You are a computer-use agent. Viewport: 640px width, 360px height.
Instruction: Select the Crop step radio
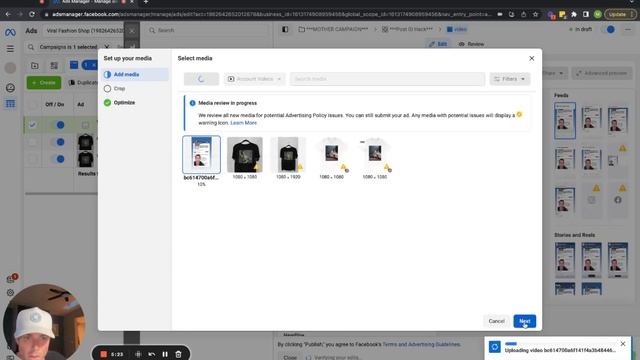(x=107, y=89)
